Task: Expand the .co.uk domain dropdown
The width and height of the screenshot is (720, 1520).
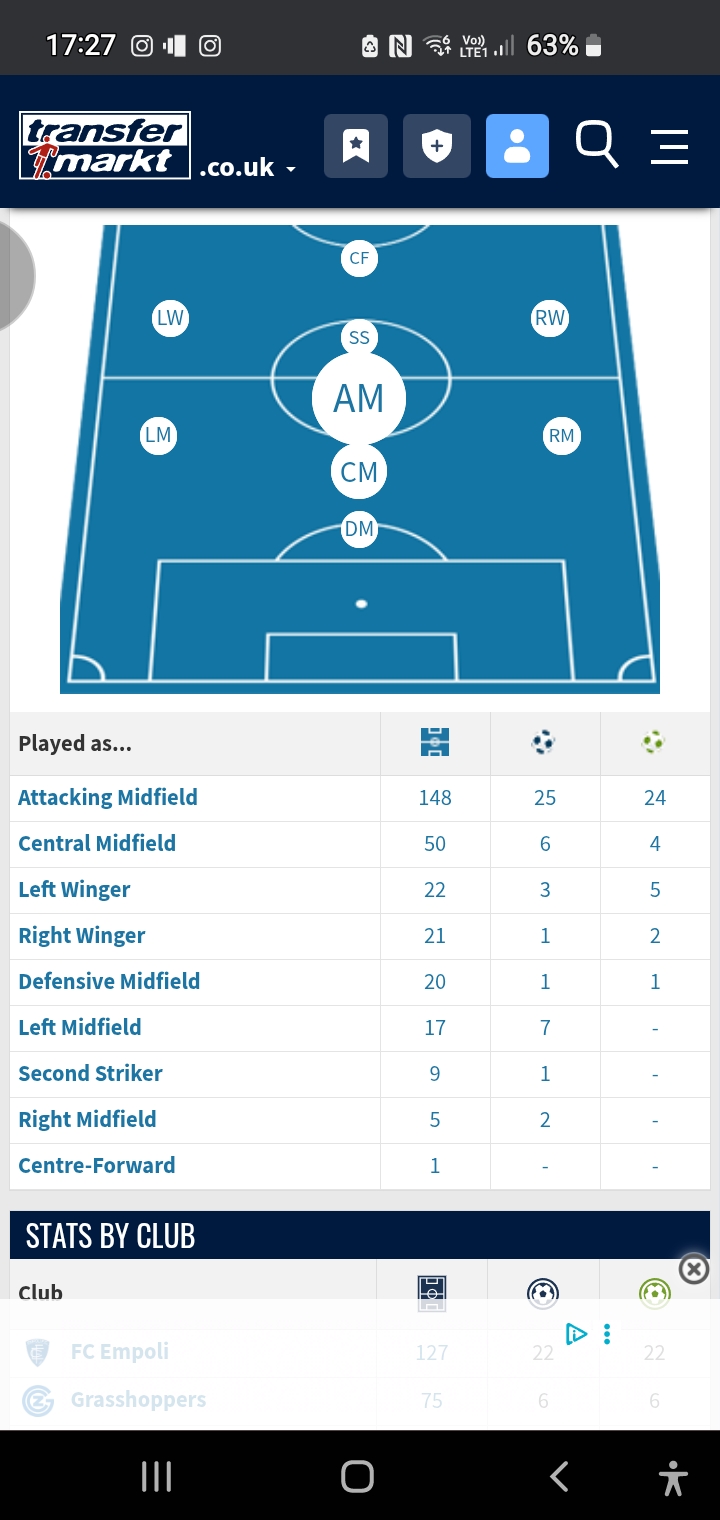Action: pyautogui.click(x=247, y=168)
